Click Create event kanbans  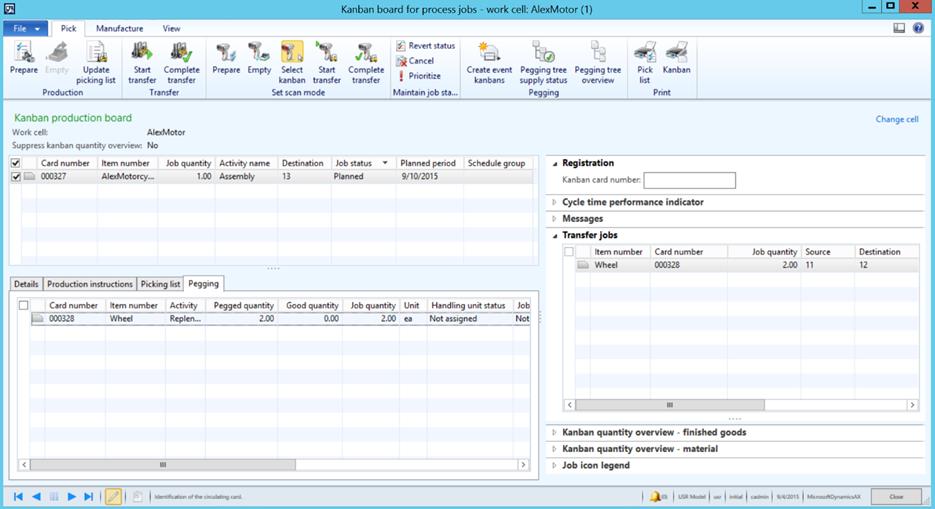click(490, 63)
